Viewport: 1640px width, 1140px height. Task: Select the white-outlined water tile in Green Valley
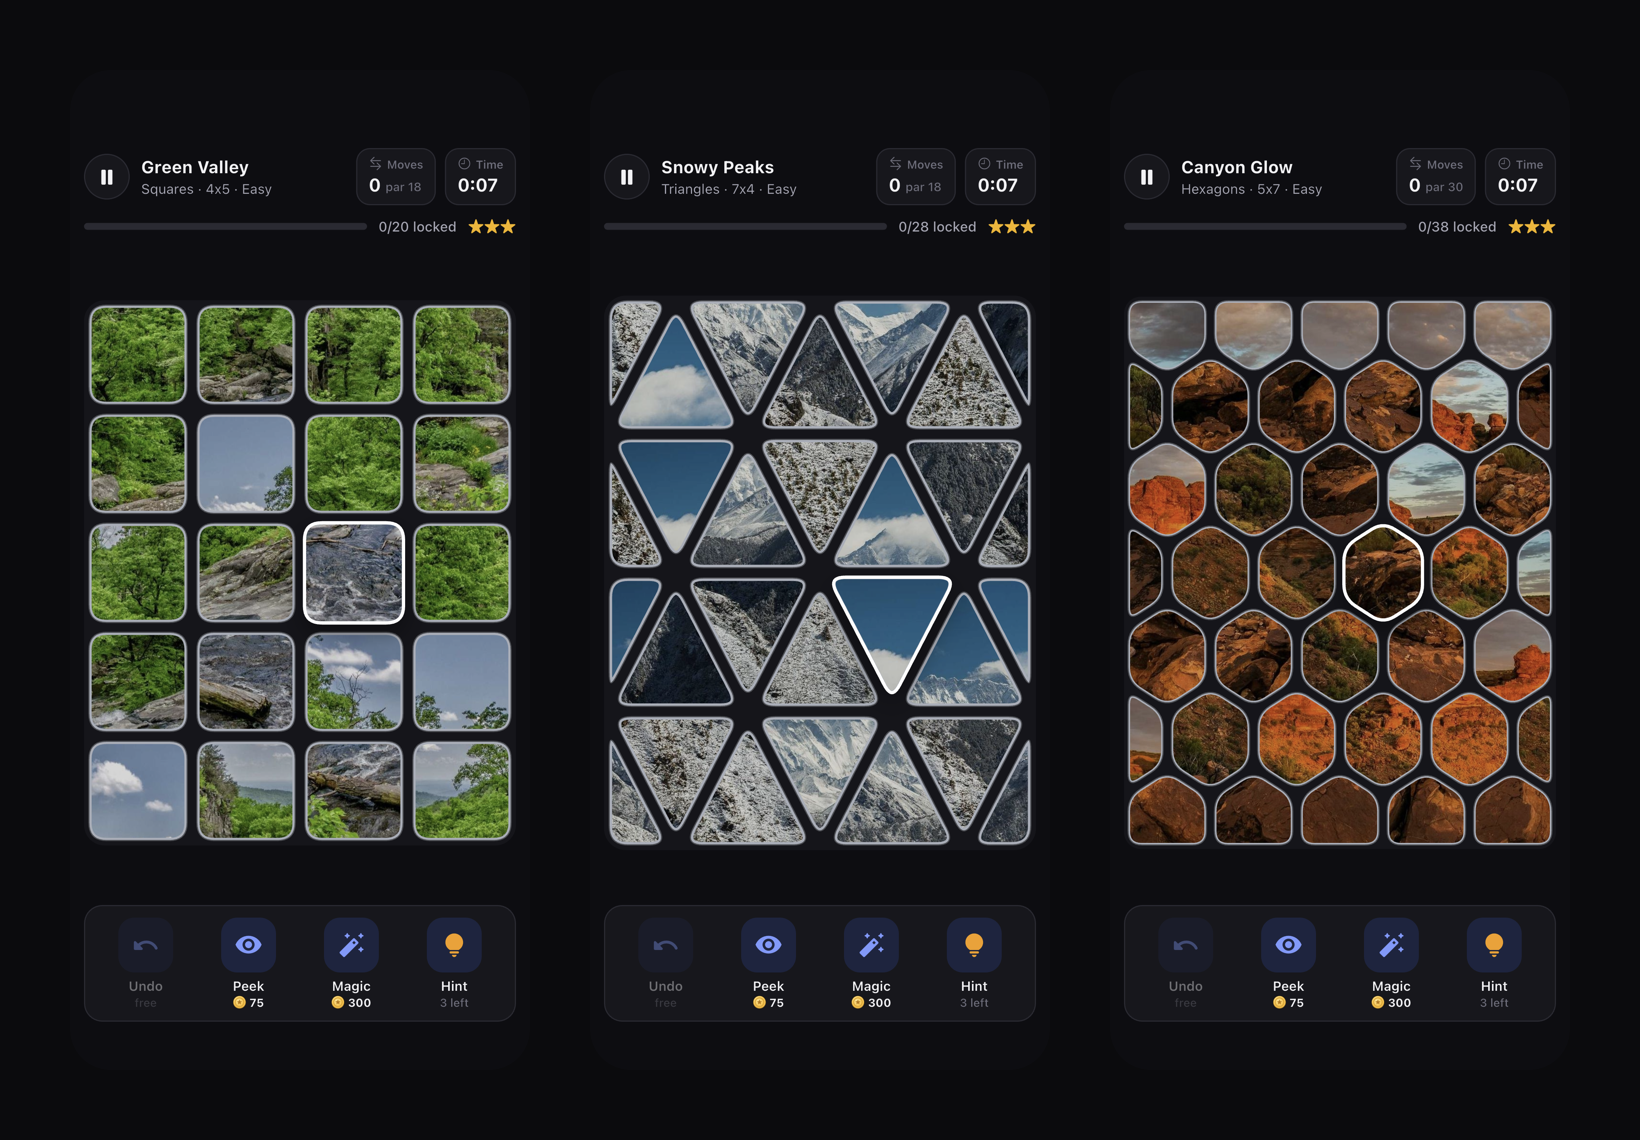(354, 573)
